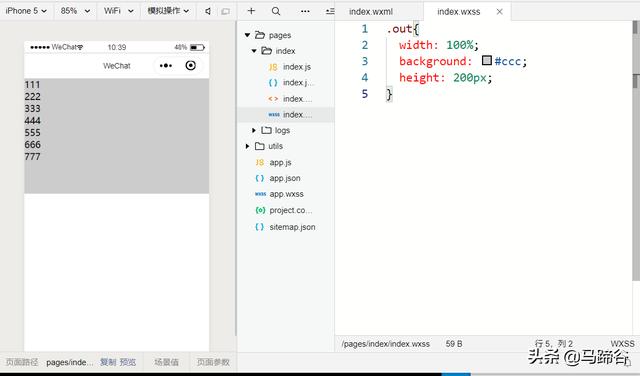Click the plus icon to add file
This screenshot has width=640, height=376.
tap(251, 11)
